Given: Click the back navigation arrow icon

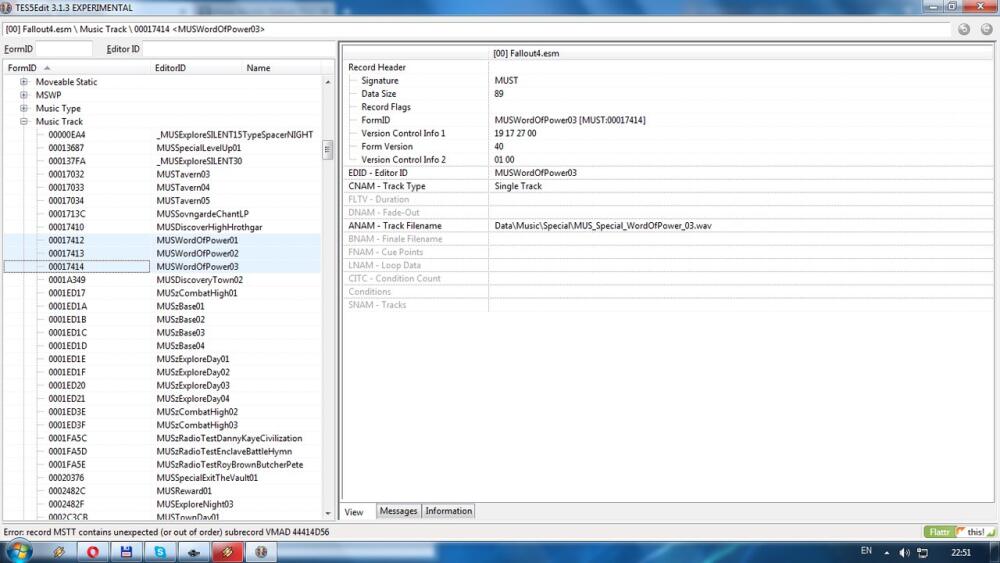Looking at the screenshot, I should (x=964, y=29).
